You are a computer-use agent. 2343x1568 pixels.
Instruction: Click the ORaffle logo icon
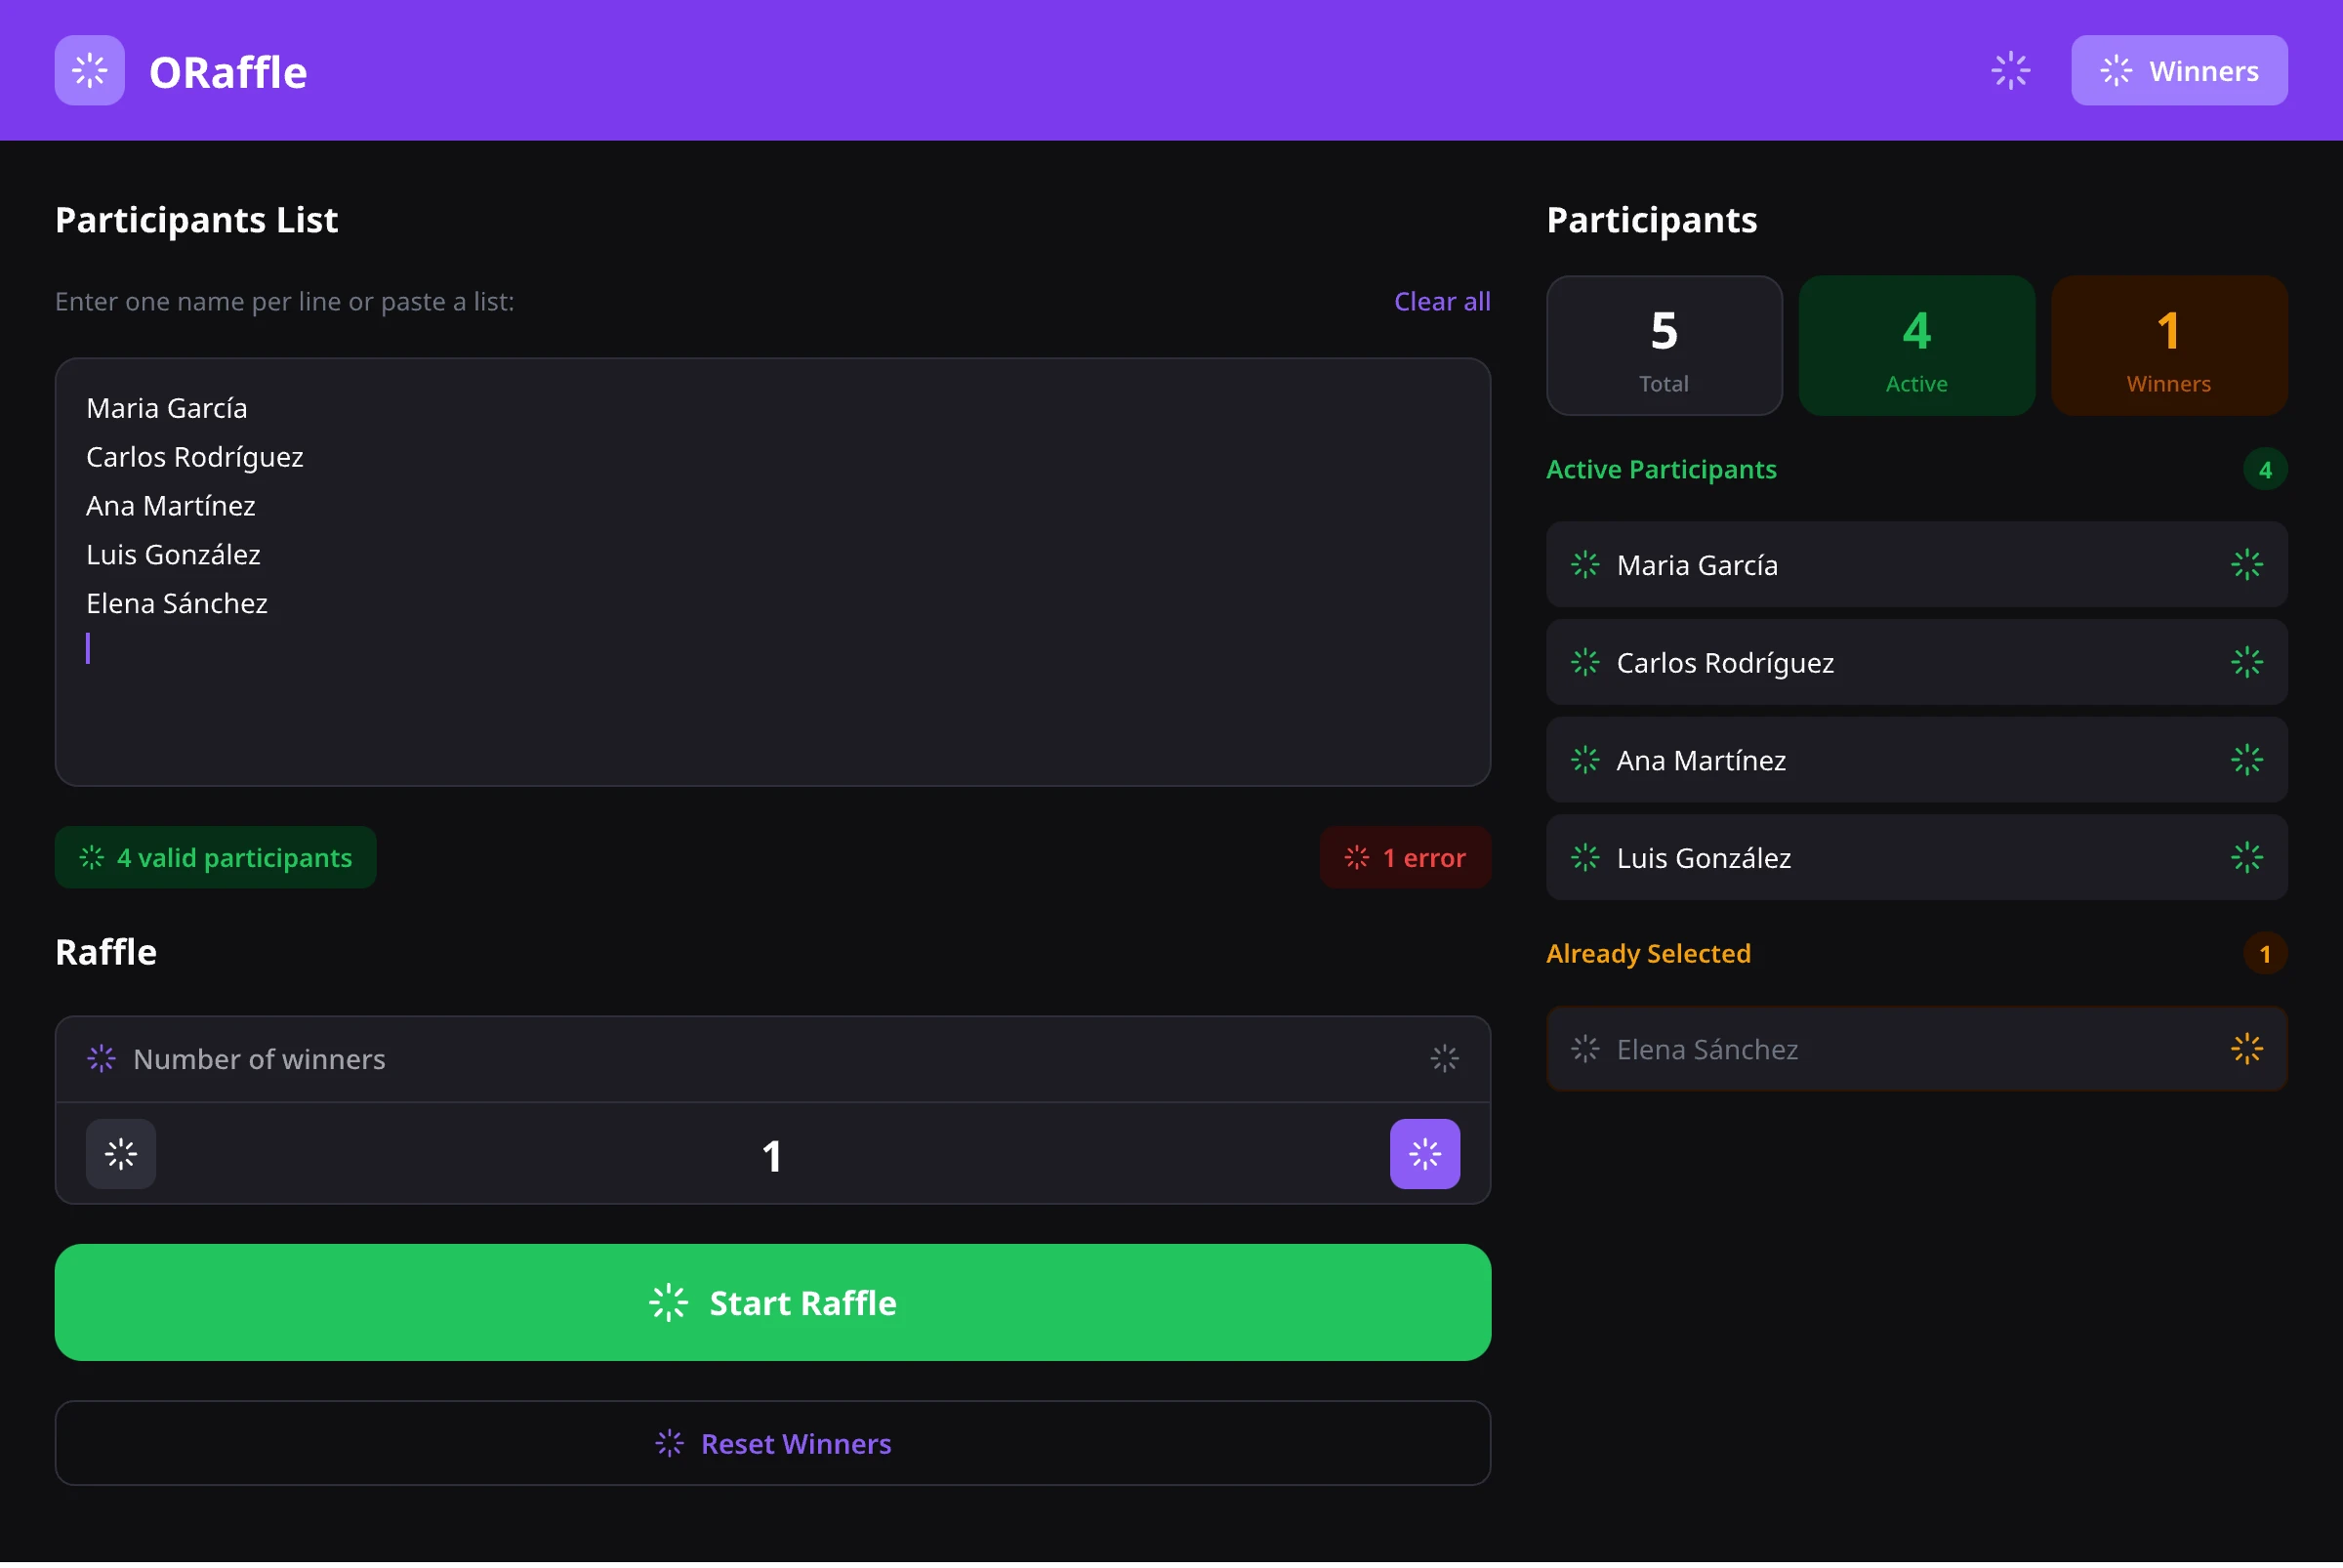[89, 70]
